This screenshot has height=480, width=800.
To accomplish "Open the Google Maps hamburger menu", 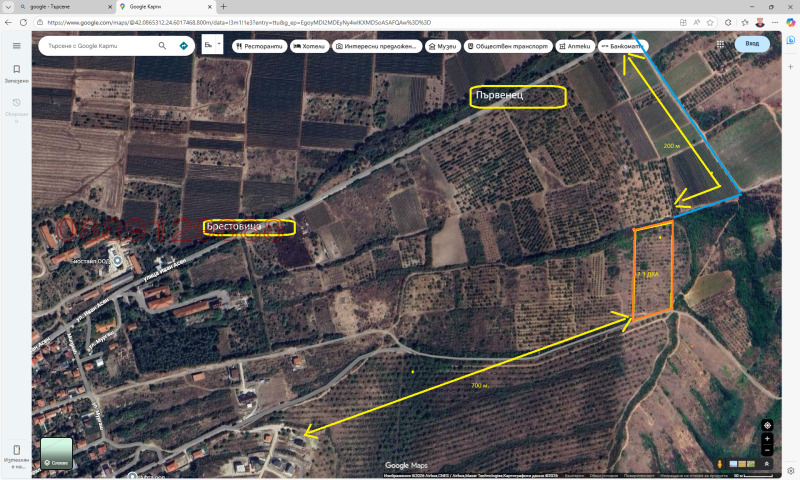I will coord(16,46).
